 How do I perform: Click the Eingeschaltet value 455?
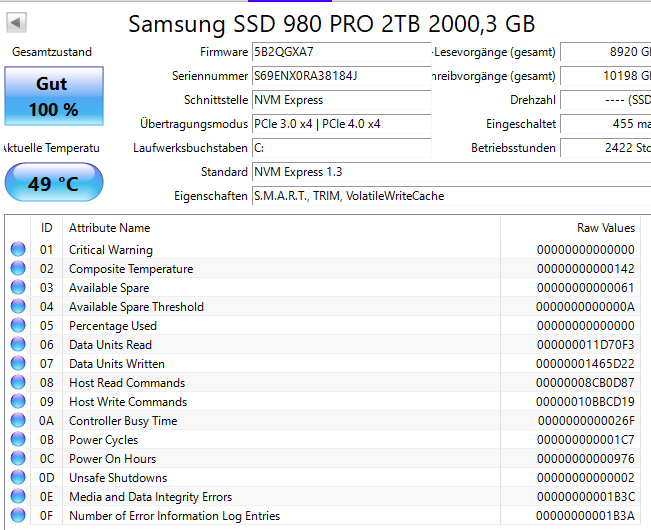click(606, 124)
